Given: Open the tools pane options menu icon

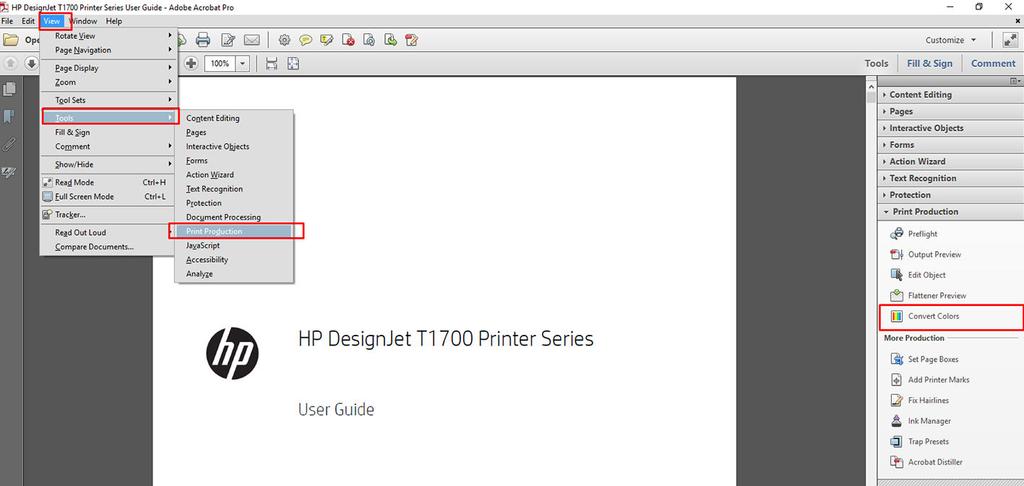Looking at the screenshot, I should pyautogui.click(x=1016, y=81).
